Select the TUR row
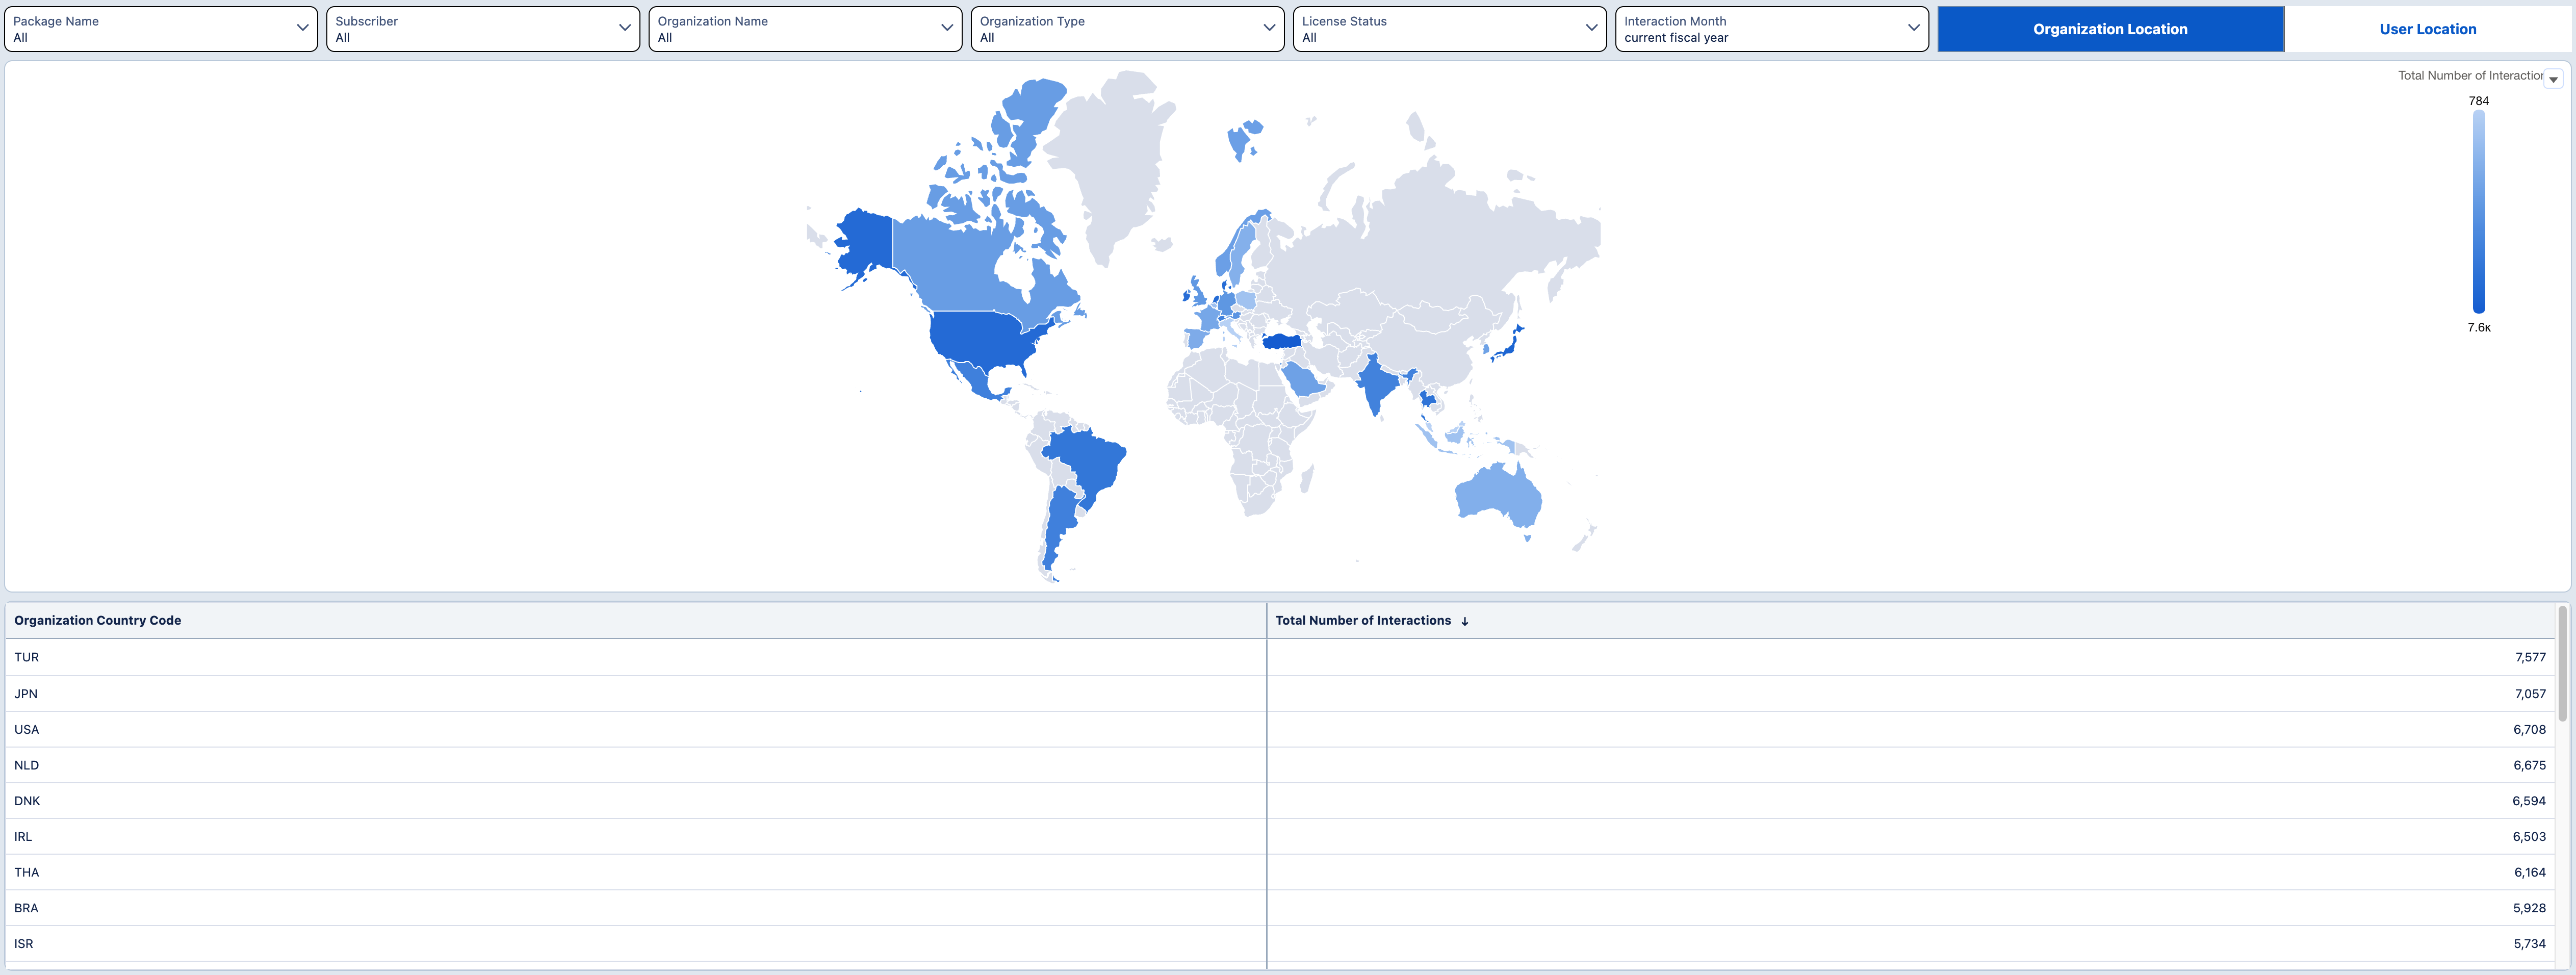This screenshot has height=975, width=2576. (1279, 657)
